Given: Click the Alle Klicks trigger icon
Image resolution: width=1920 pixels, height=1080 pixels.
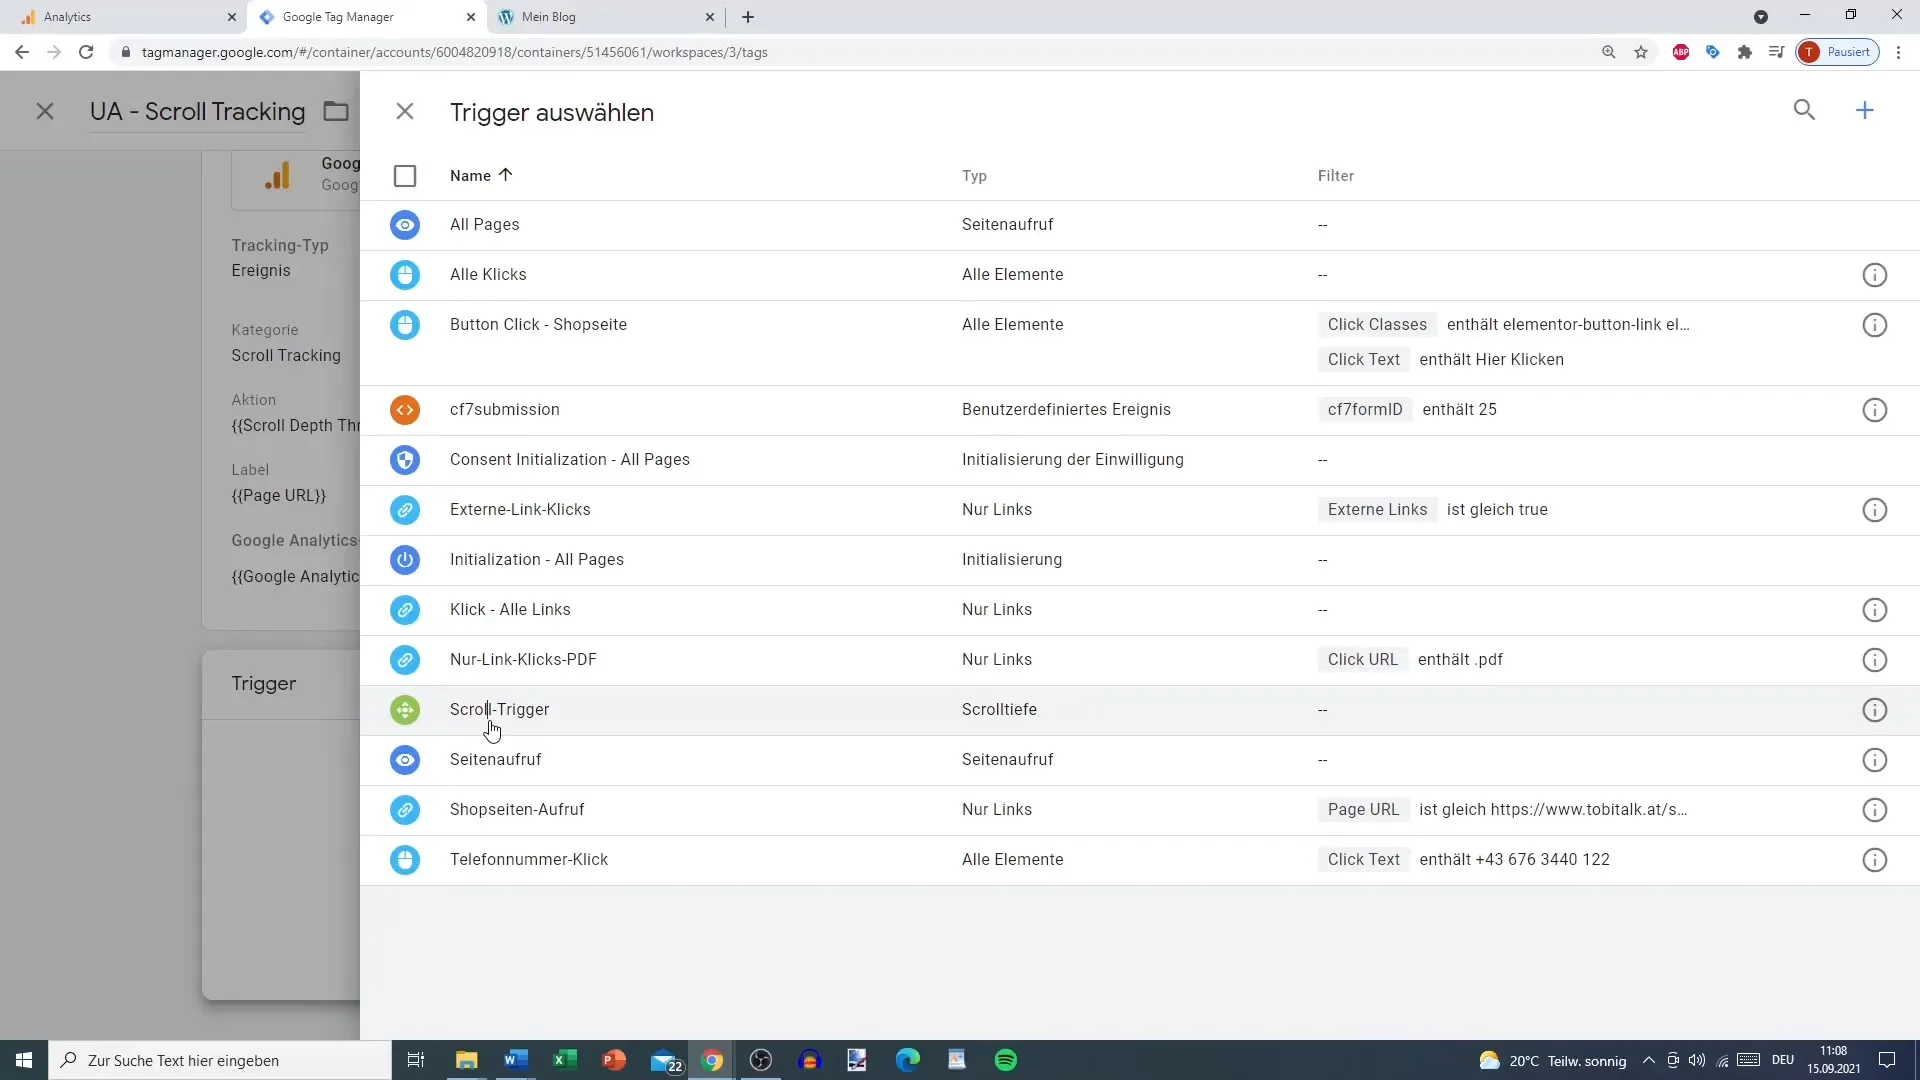Looking at the screenshot, I should 405,275.
